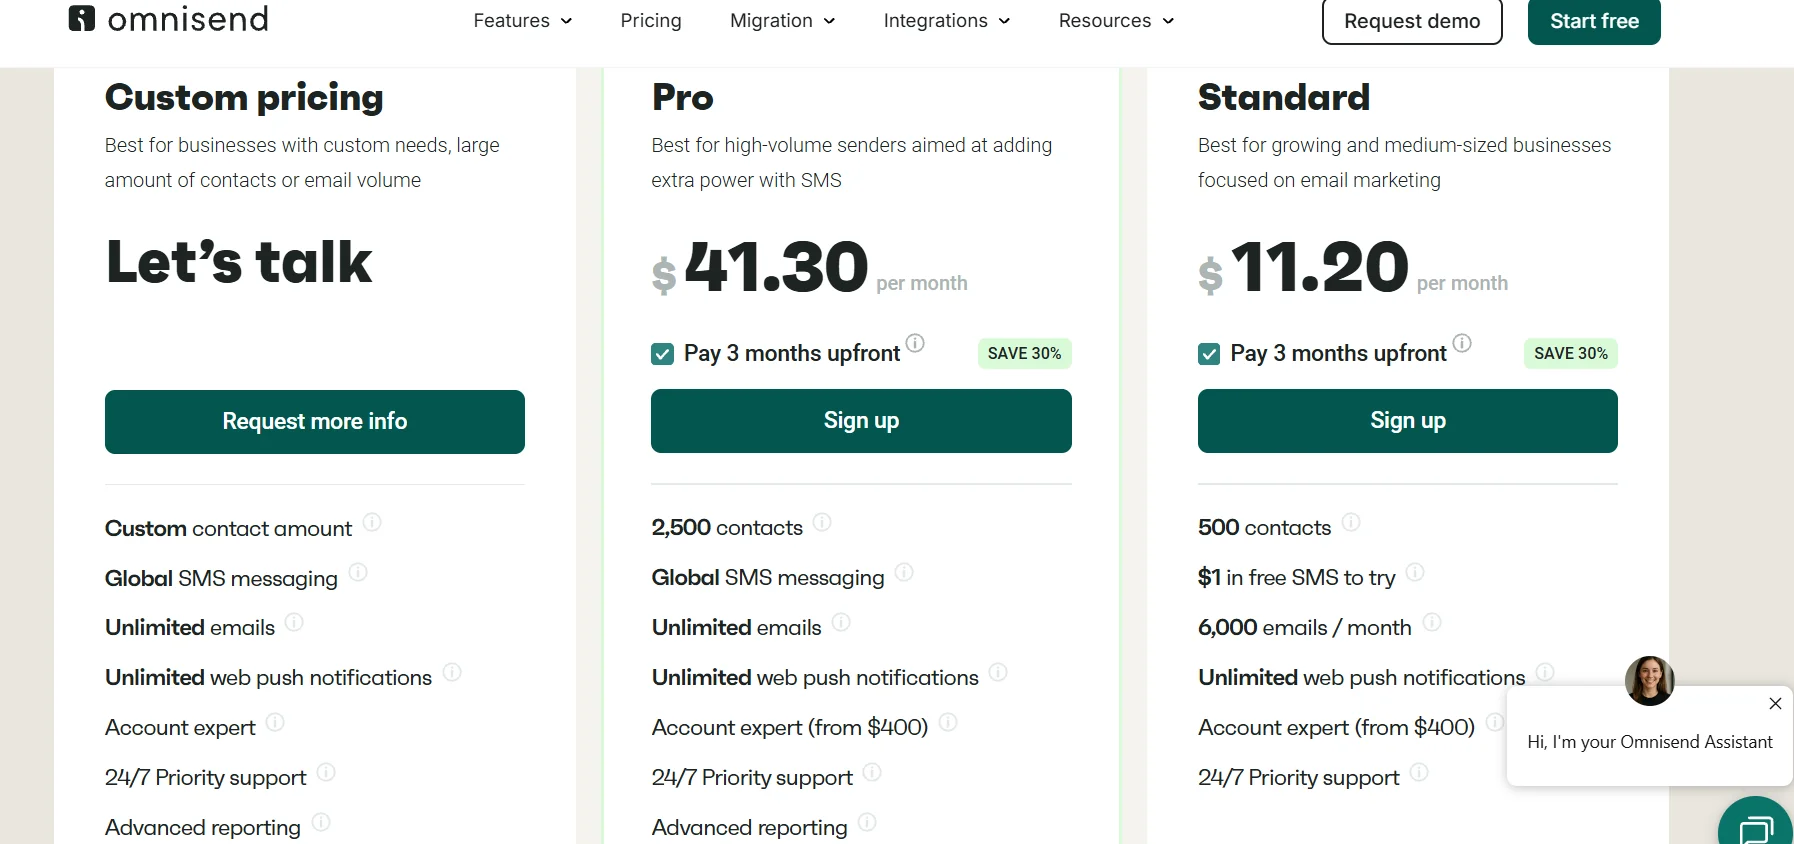Viewport: 1794px width, 844px height.
Task: Click info icon beside Custom contact amount
Action: coord(372,522)
